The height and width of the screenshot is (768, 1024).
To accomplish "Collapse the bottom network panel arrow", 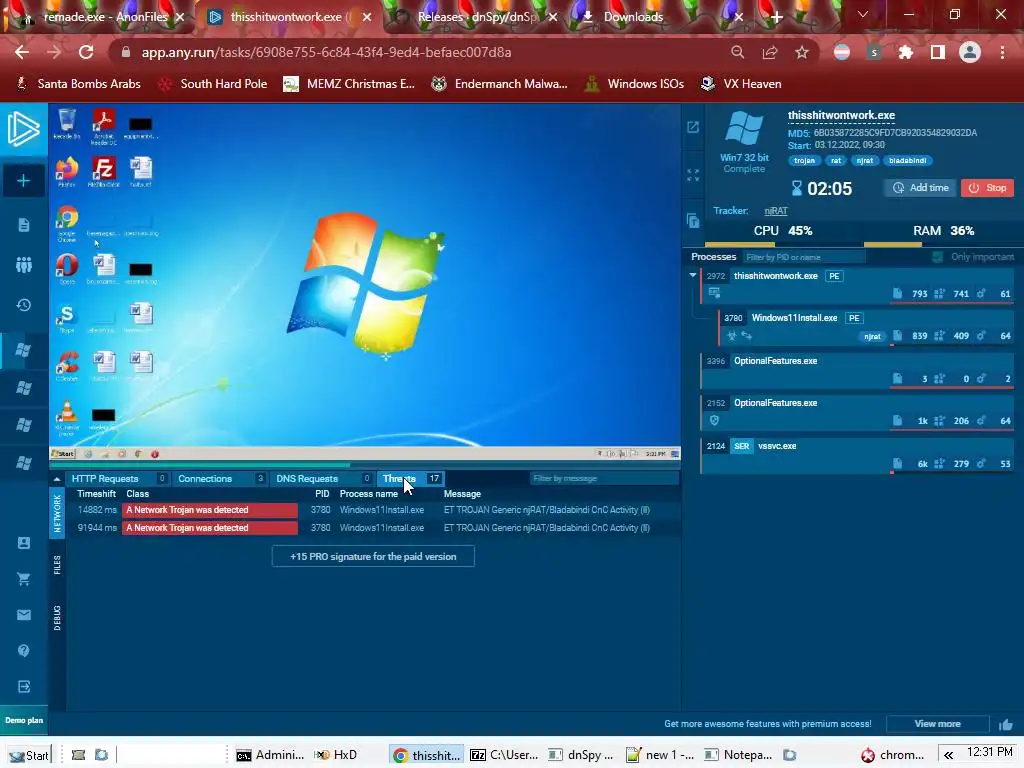I will (57, 479).
